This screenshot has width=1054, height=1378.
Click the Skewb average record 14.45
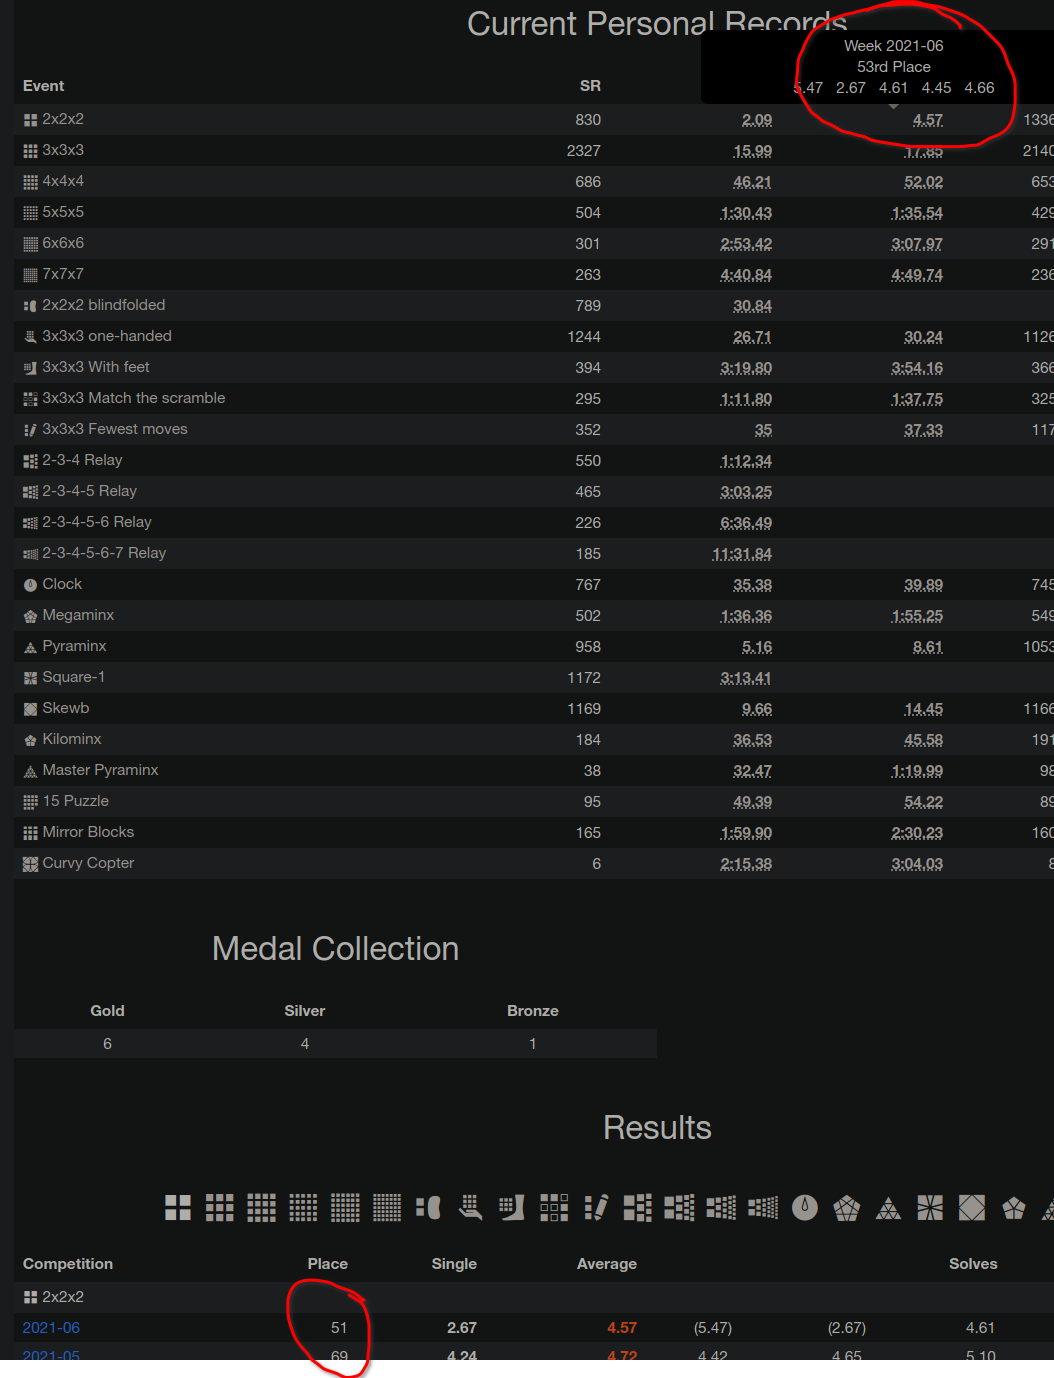[923, 709]
